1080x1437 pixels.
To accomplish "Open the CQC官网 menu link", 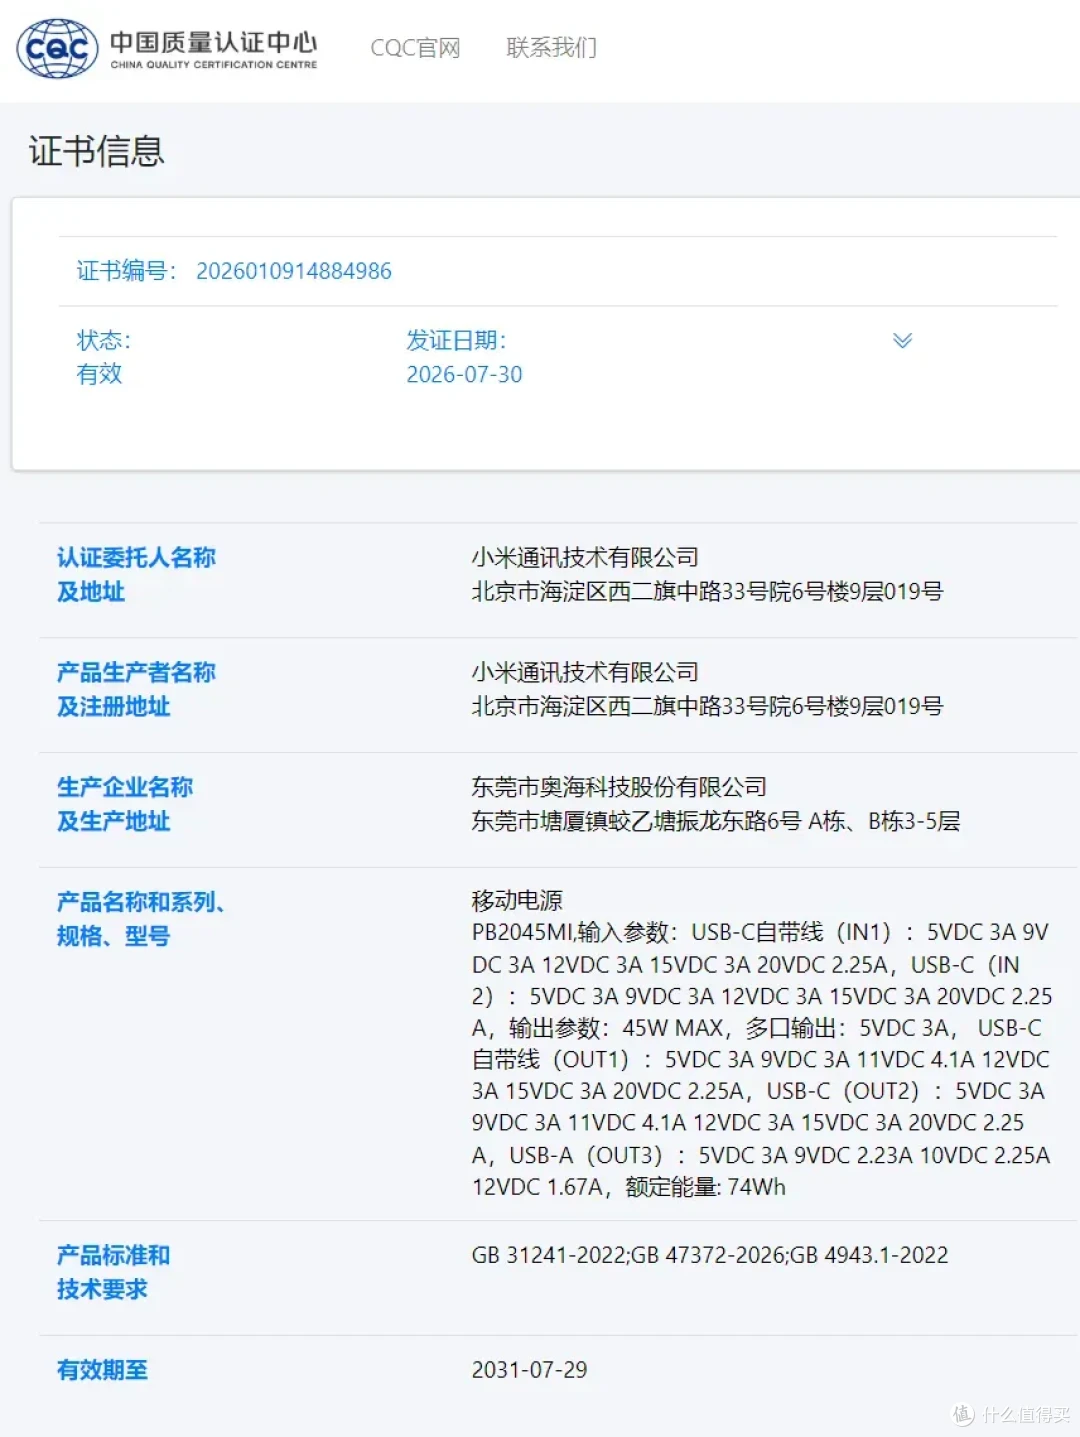I will tap(415, 48).
